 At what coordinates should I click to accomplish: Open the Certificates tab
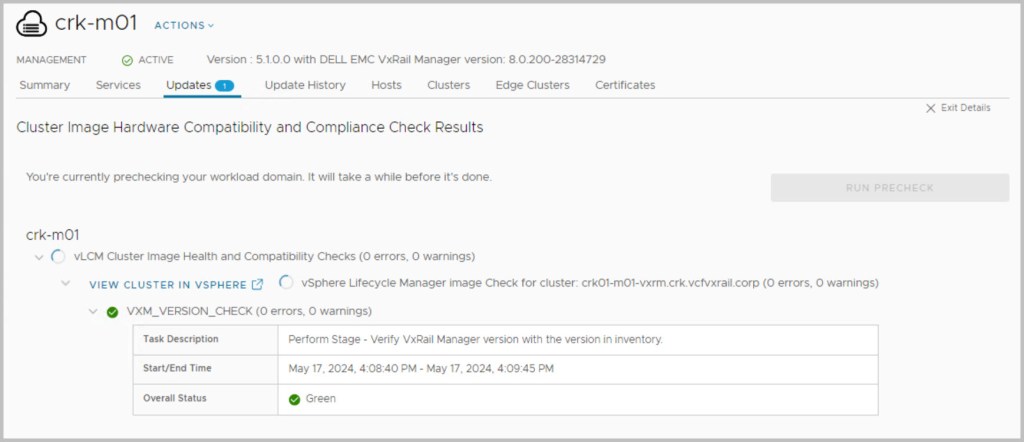[x=625, y=85]
